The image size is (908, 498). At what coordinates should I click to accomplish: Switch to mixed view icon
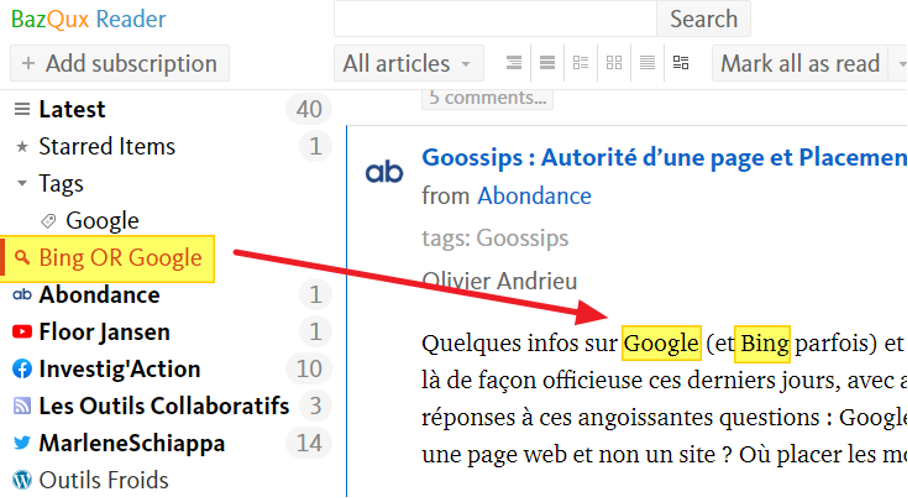coord(681,63)
